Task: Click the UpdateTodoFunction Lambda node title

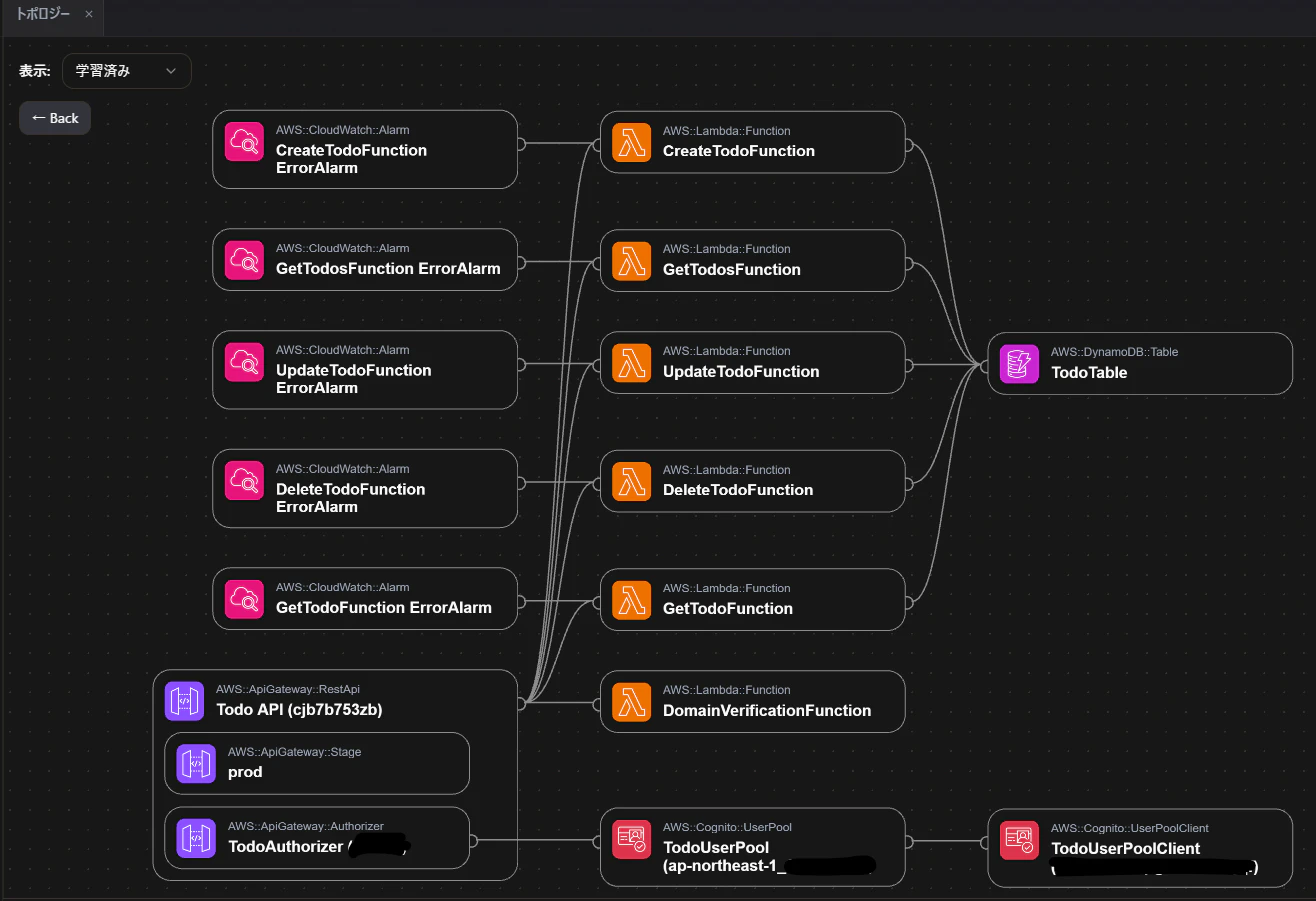Action: tap(741, 371)
